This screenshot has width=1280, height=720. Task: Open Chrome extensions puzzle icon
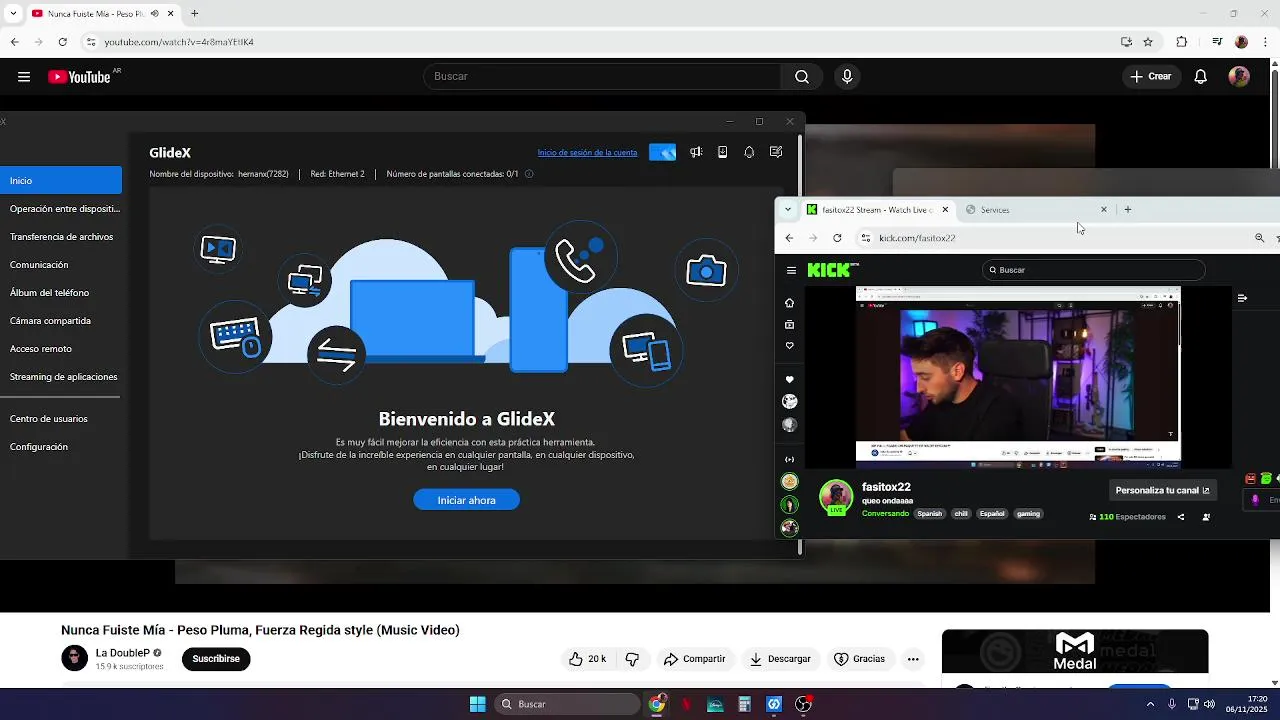coord(1182,42)
